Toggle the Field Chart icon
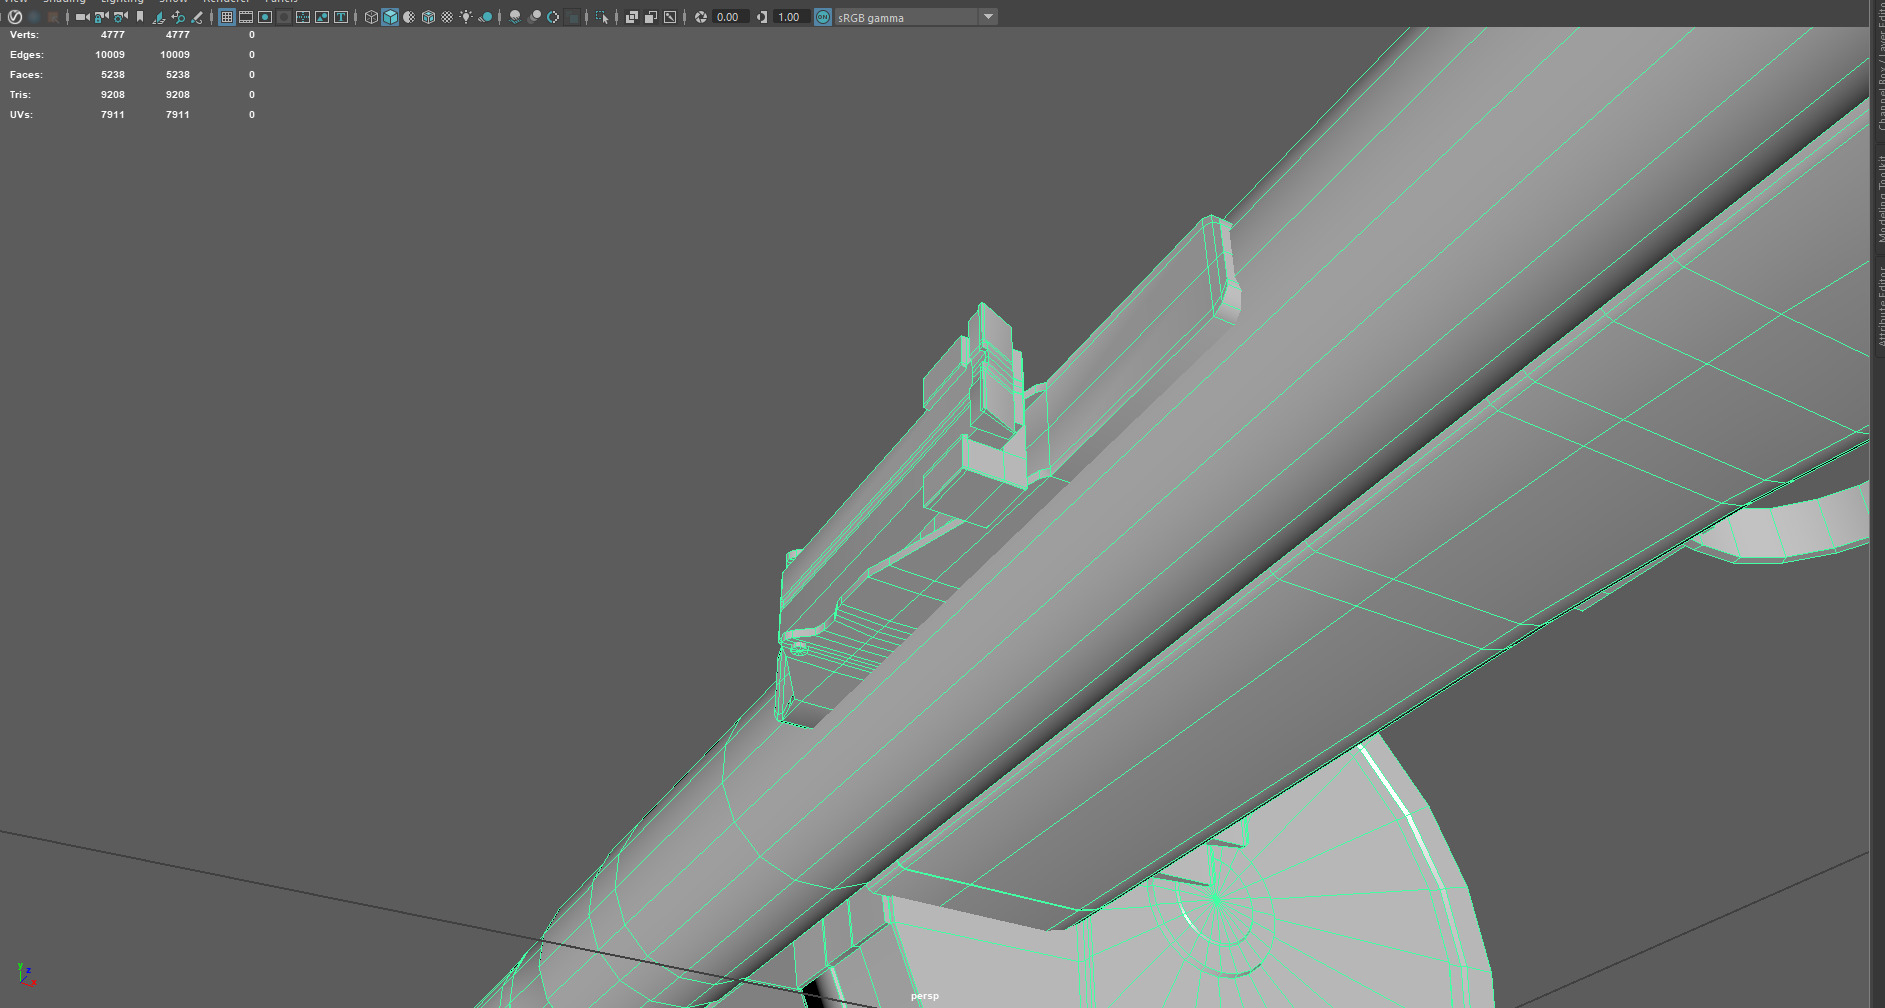 tap(303, 17)
